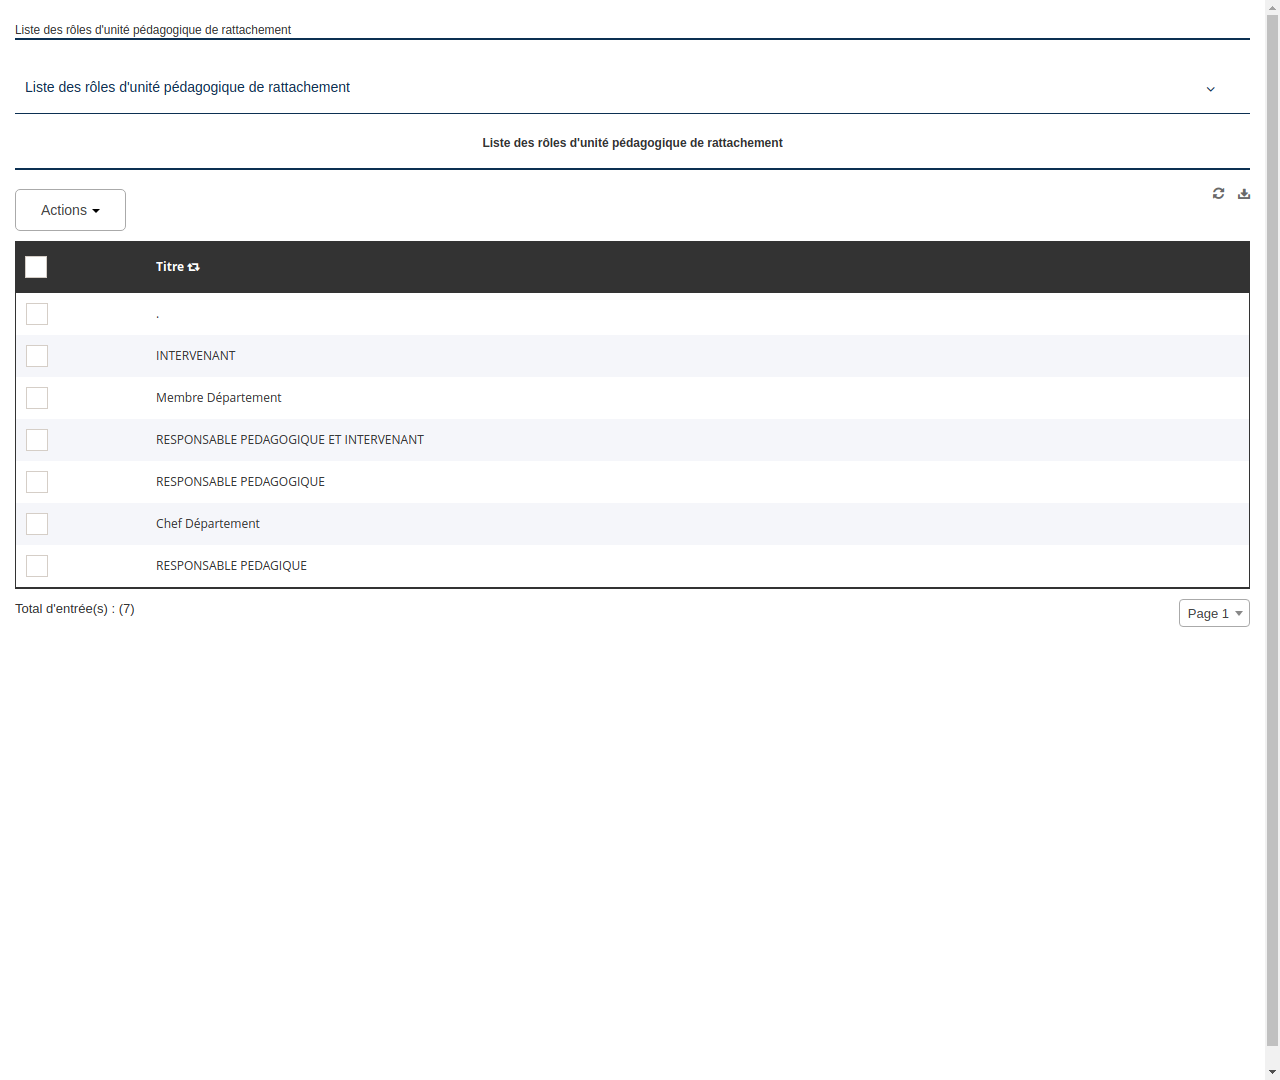Refresh the list using the reload icon
The height and width of the screenshot is (1080, 1280).
pos(1218,193)
